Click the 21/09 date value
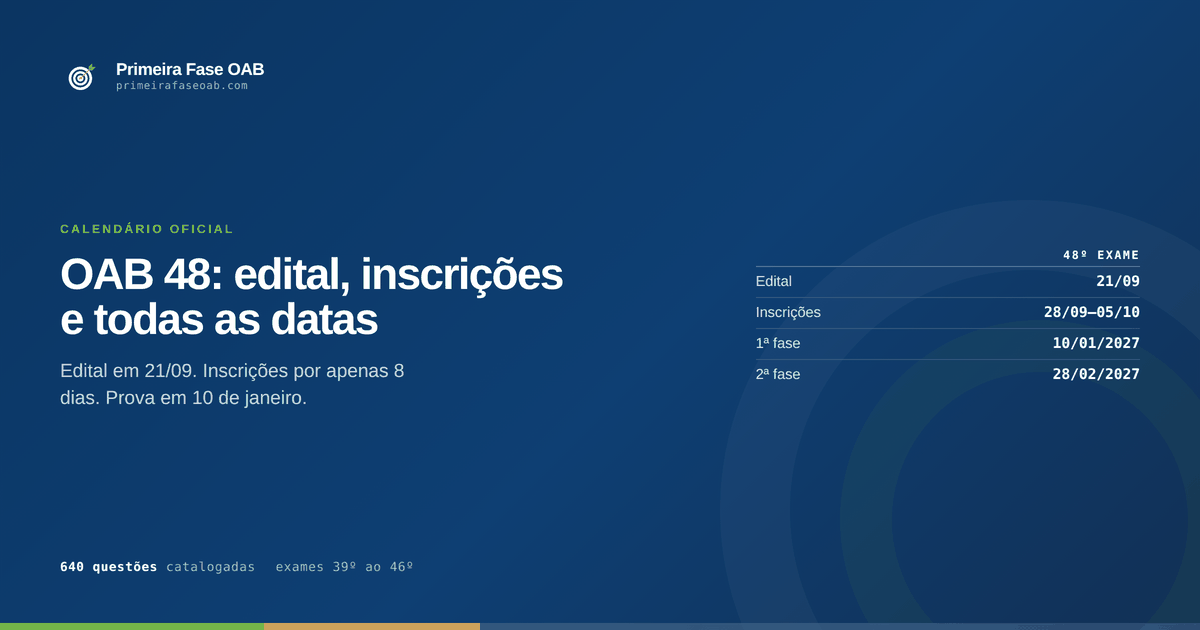 pos(1118,281)
